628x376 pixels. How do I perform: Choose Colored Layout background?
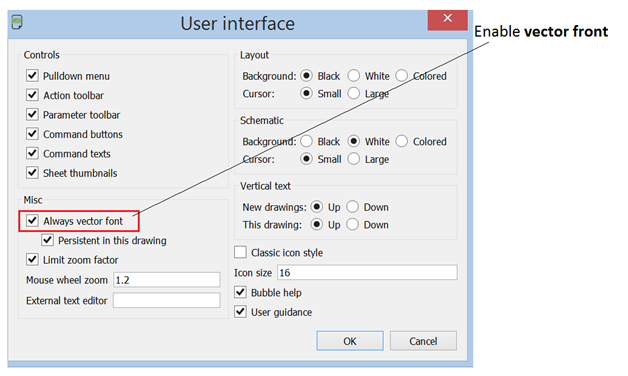(402, 76)
